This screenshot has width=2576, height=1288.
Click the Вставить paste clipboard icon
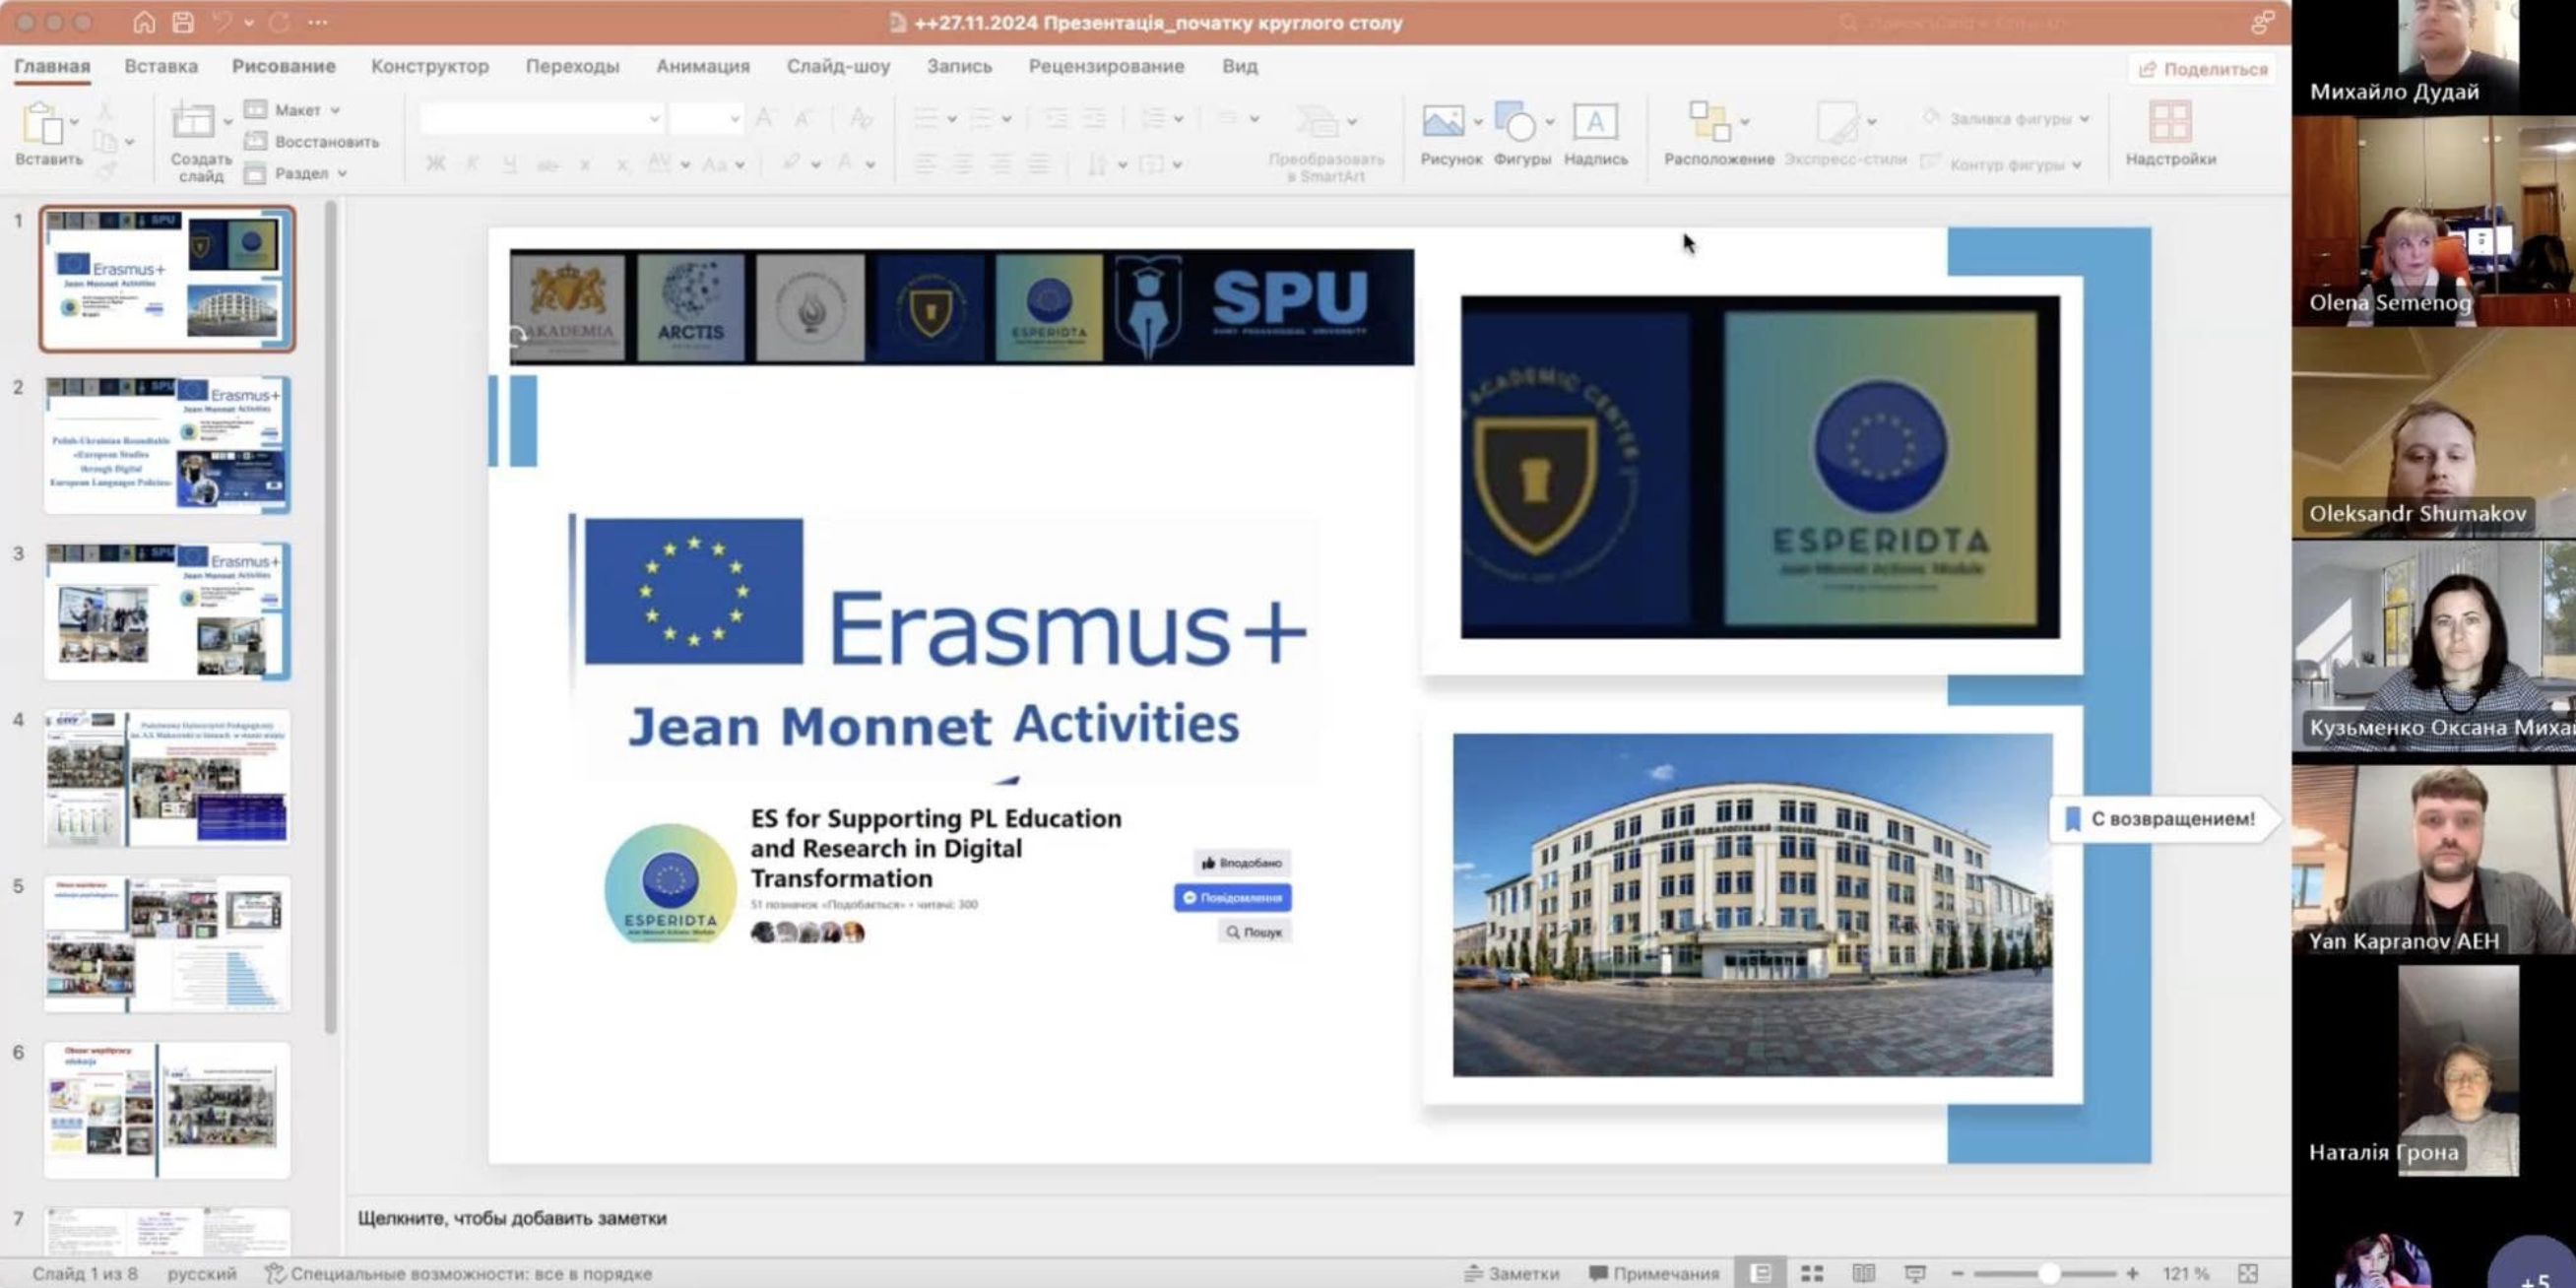pos(42,124)
